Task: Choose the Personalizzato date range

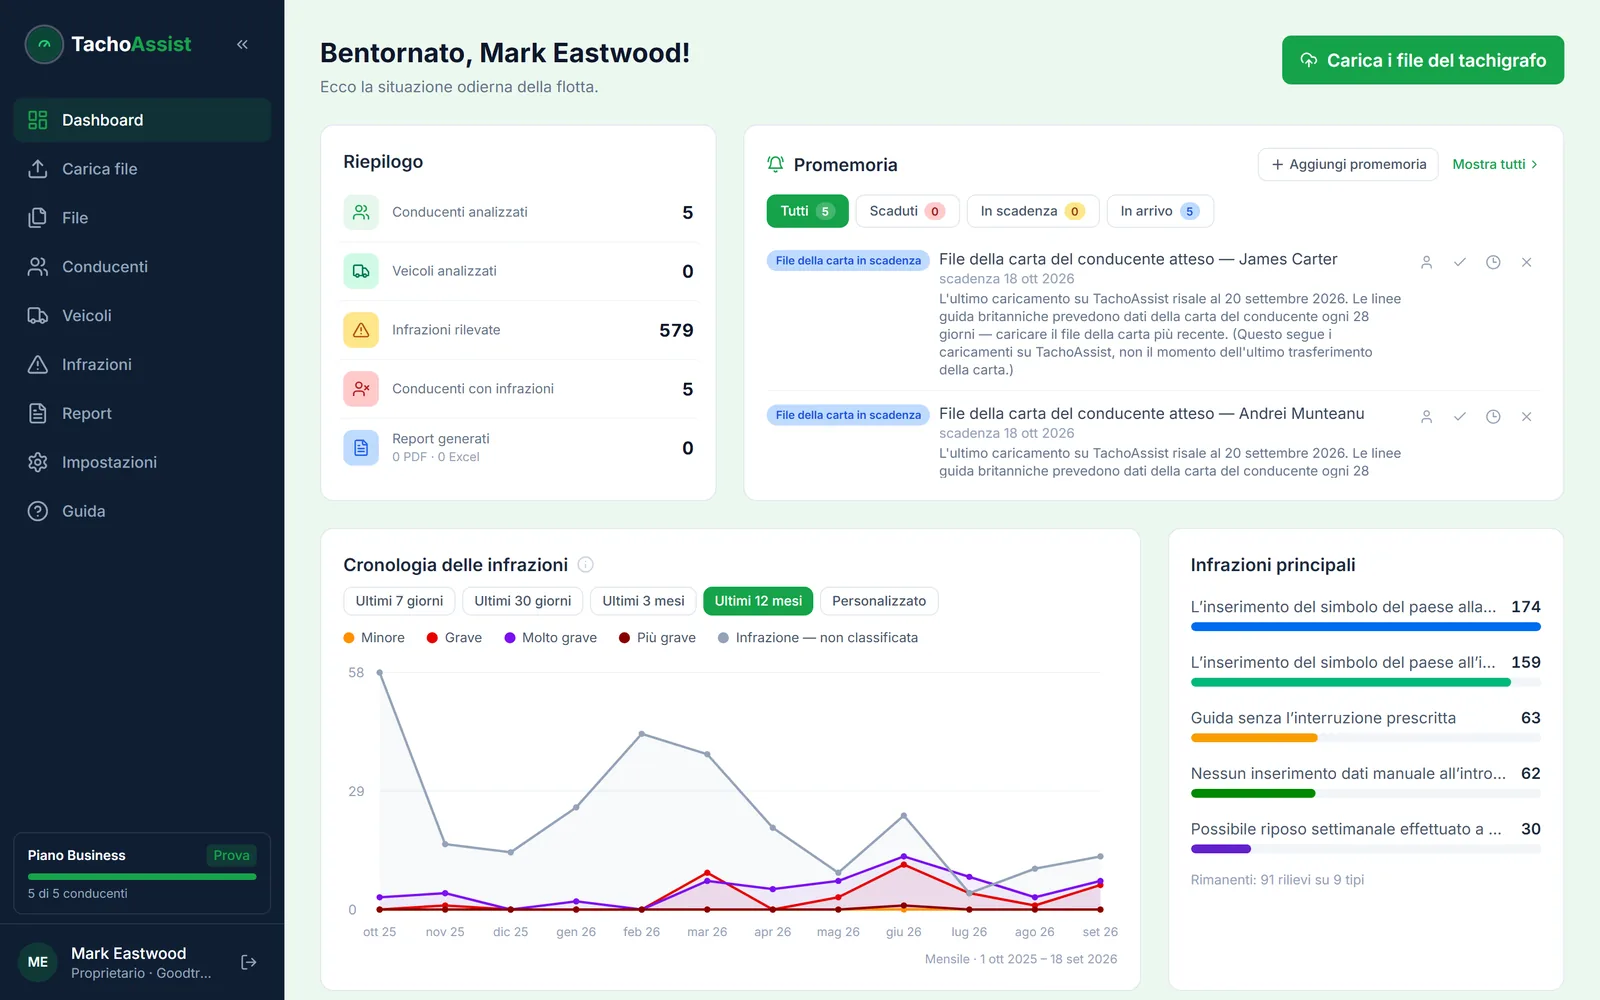Action: (x=879, y=601)
